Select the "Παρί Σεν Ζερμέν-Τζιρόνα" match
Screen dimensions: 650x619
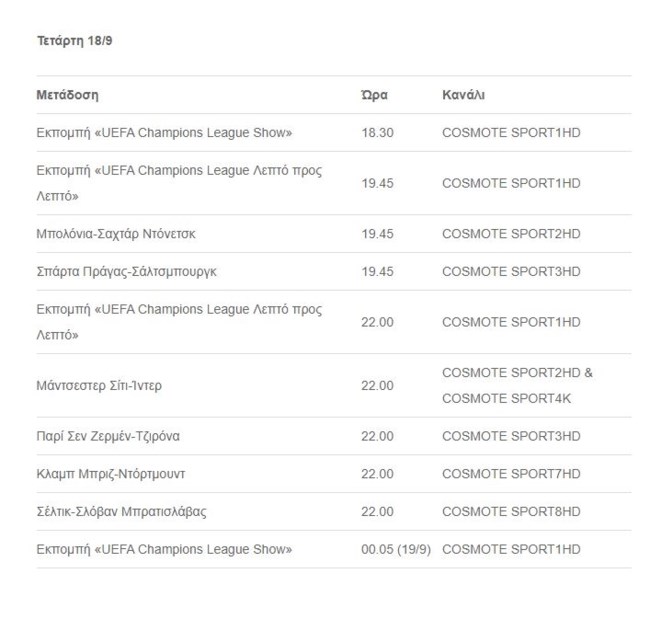coord(108,436)
